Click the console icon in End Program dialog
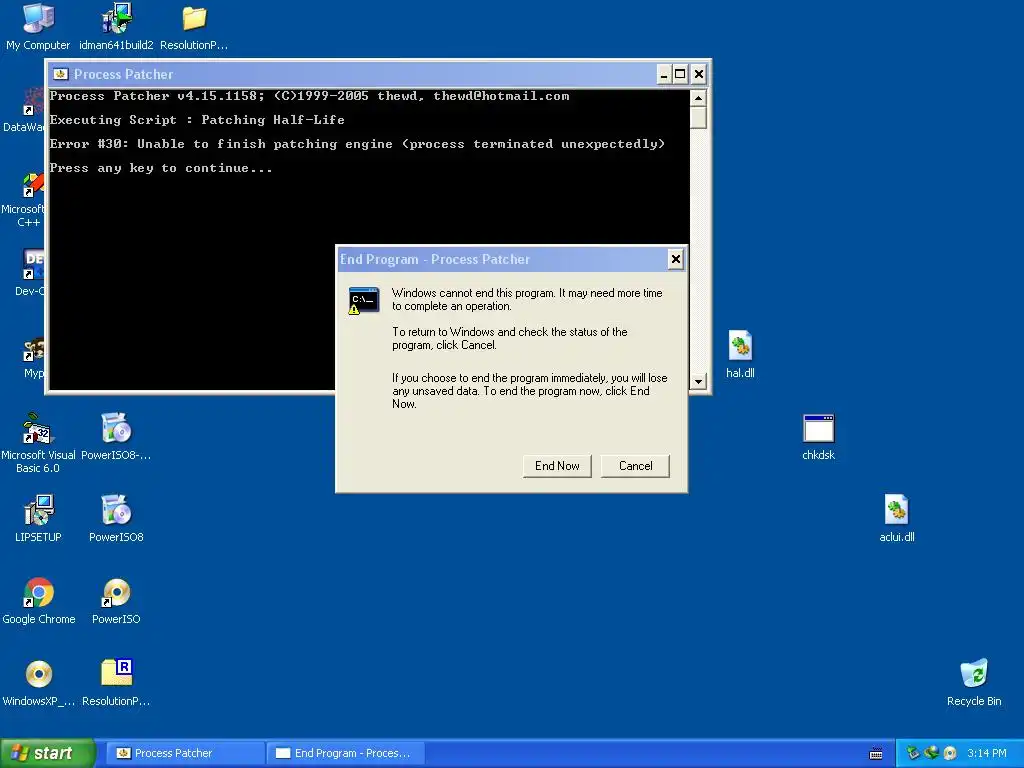The width and height of the screenshot is (1024, 768). [x=364, y=300]
